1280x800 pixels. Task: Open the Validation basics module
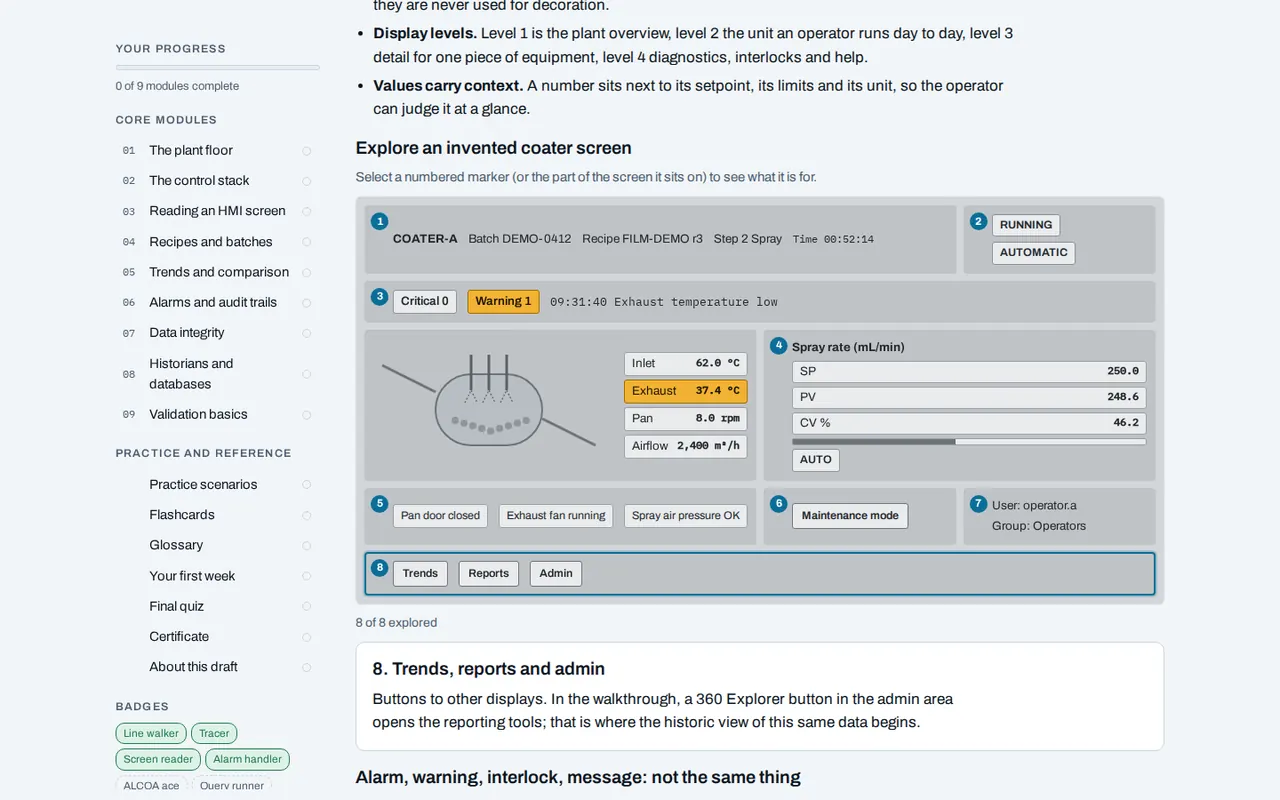pyautogui.click(x=217, y=414)
